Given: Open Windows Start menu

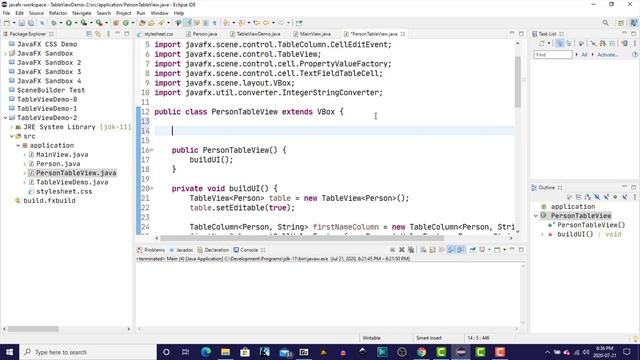Looking at the screenshot, I should 9,351.
